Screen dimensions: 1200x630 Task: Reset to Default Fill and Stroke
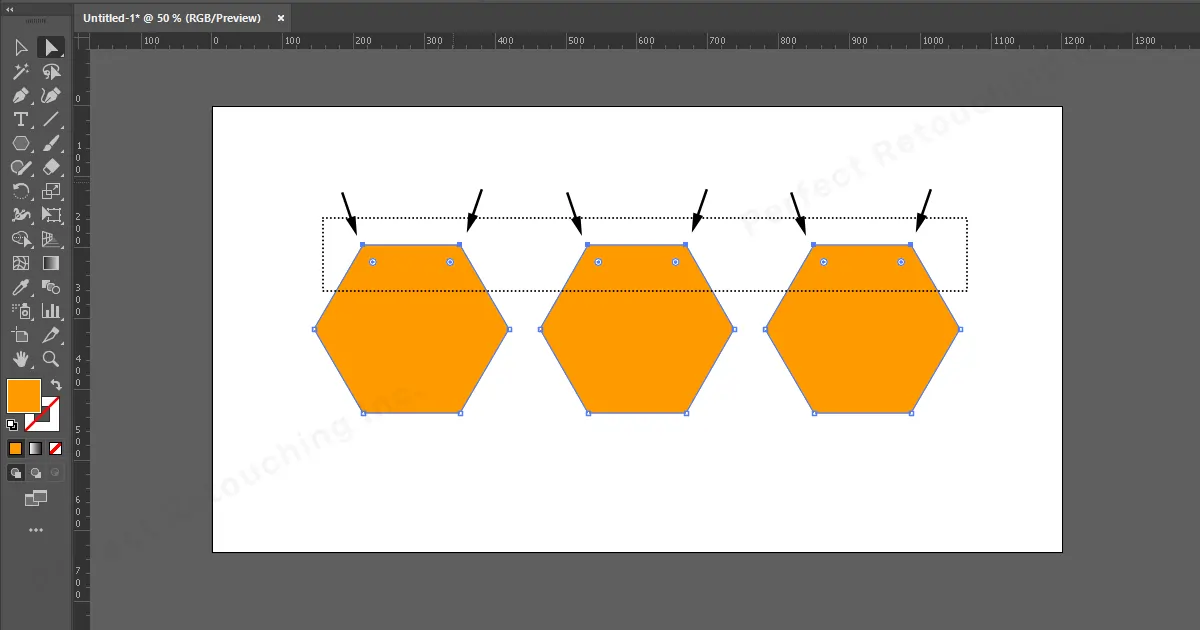pos(11,424)
